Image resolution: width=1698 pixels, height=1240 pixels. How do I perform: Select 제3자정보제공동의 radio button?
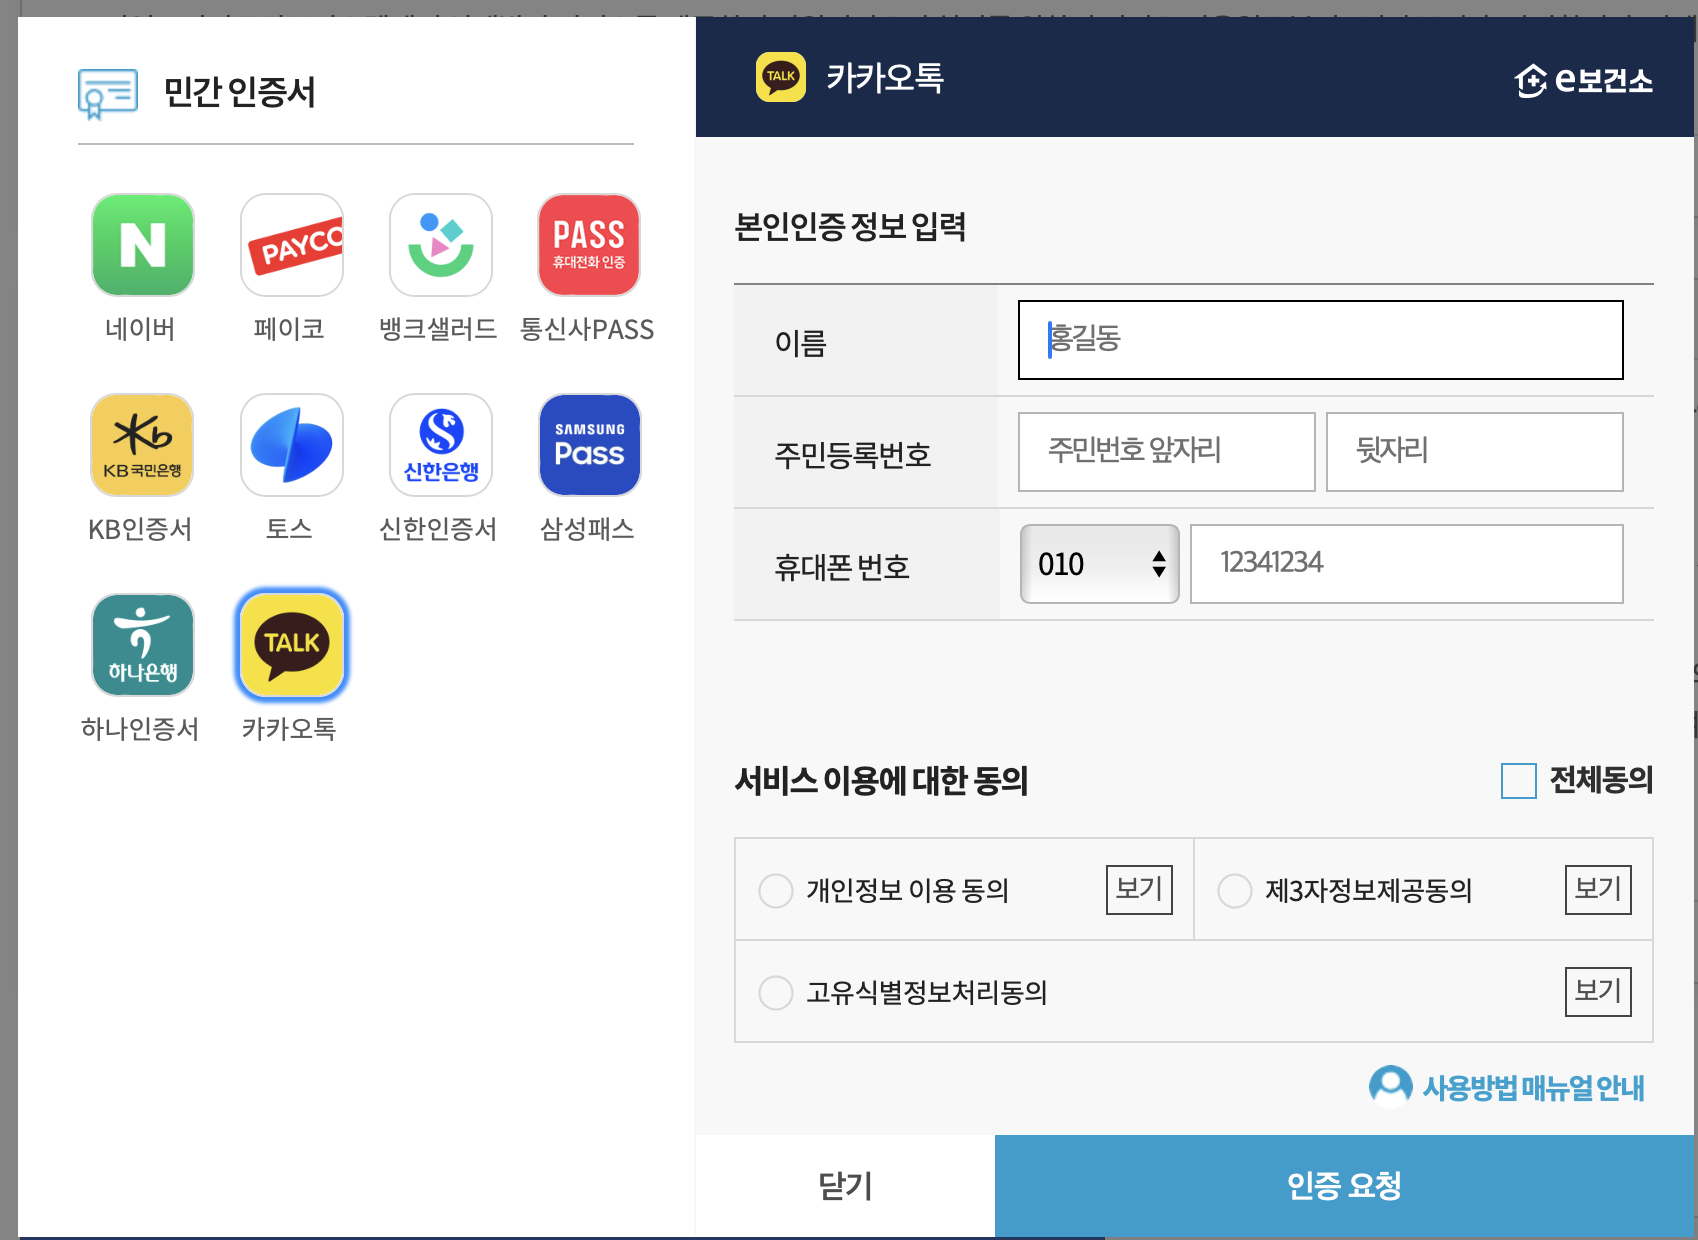pos(1235,890)
